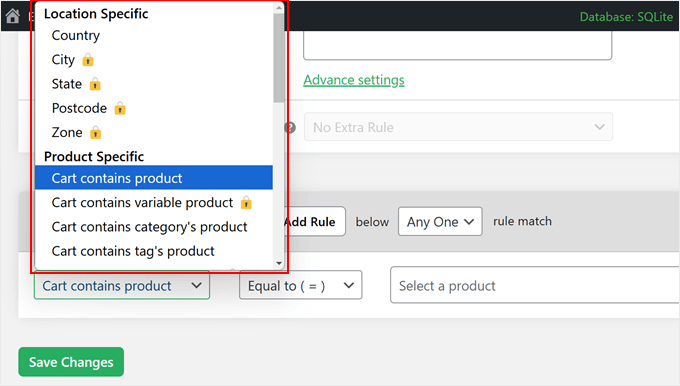Open Equal to ( = ) operator dropdown
Image resolution: width=680 pixels, height=386 pixels.
point(301,285)
